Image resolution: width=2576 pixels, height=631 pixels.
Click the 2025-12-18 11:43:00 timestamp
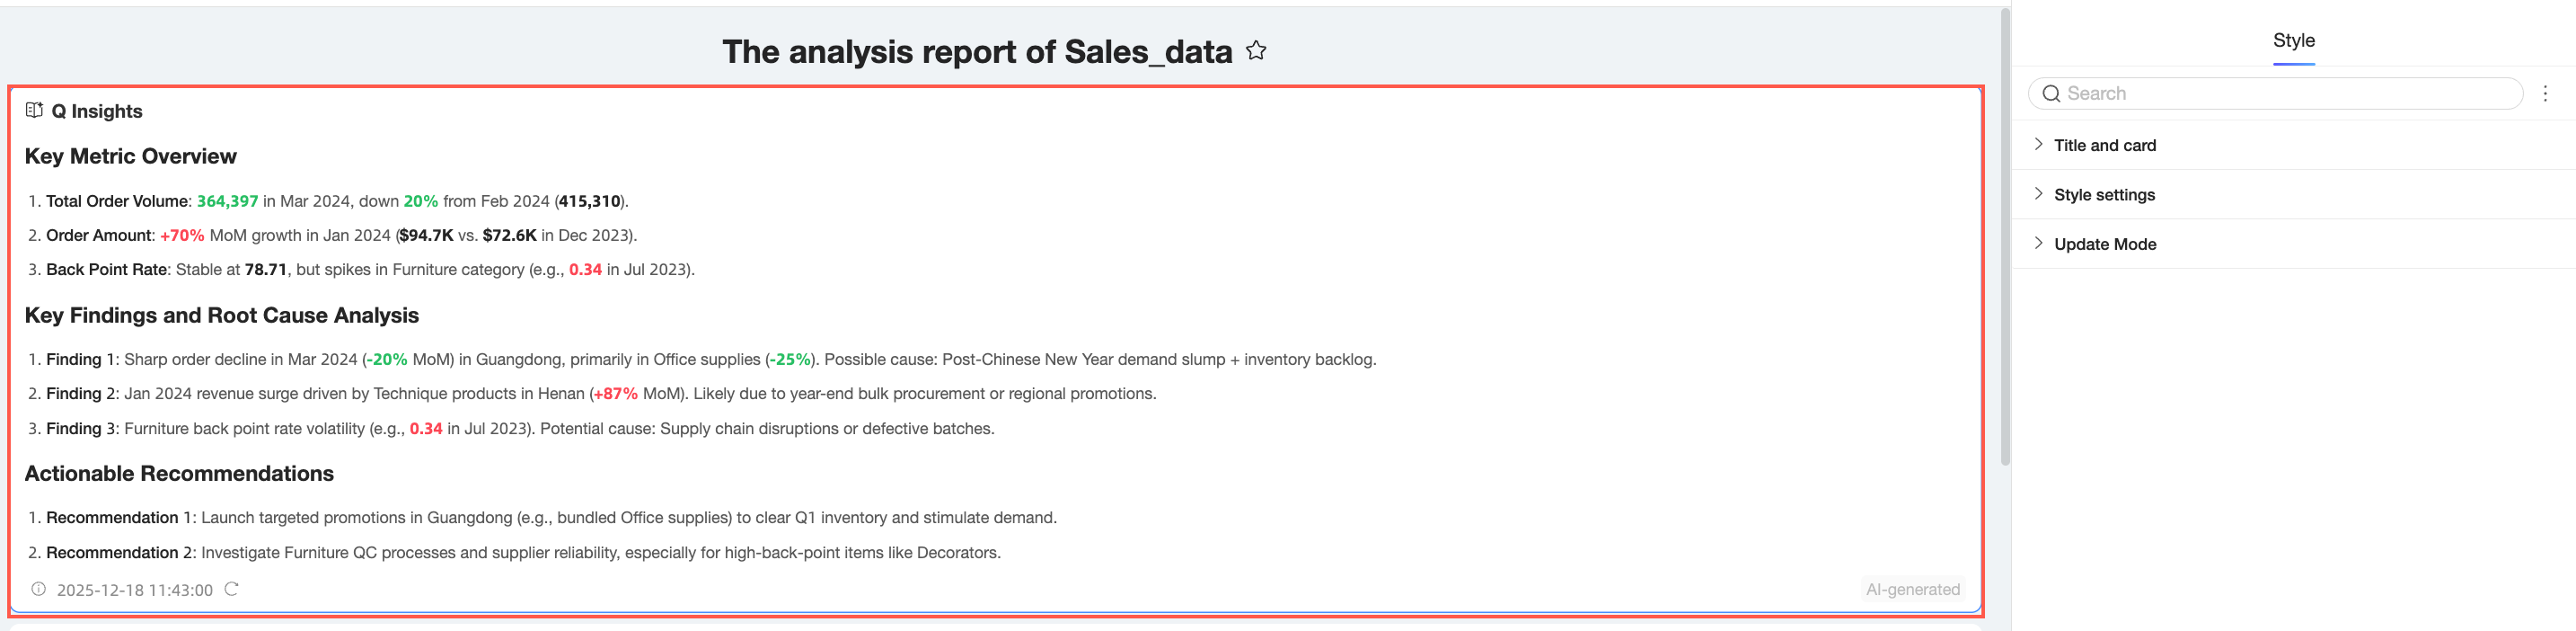135,590
